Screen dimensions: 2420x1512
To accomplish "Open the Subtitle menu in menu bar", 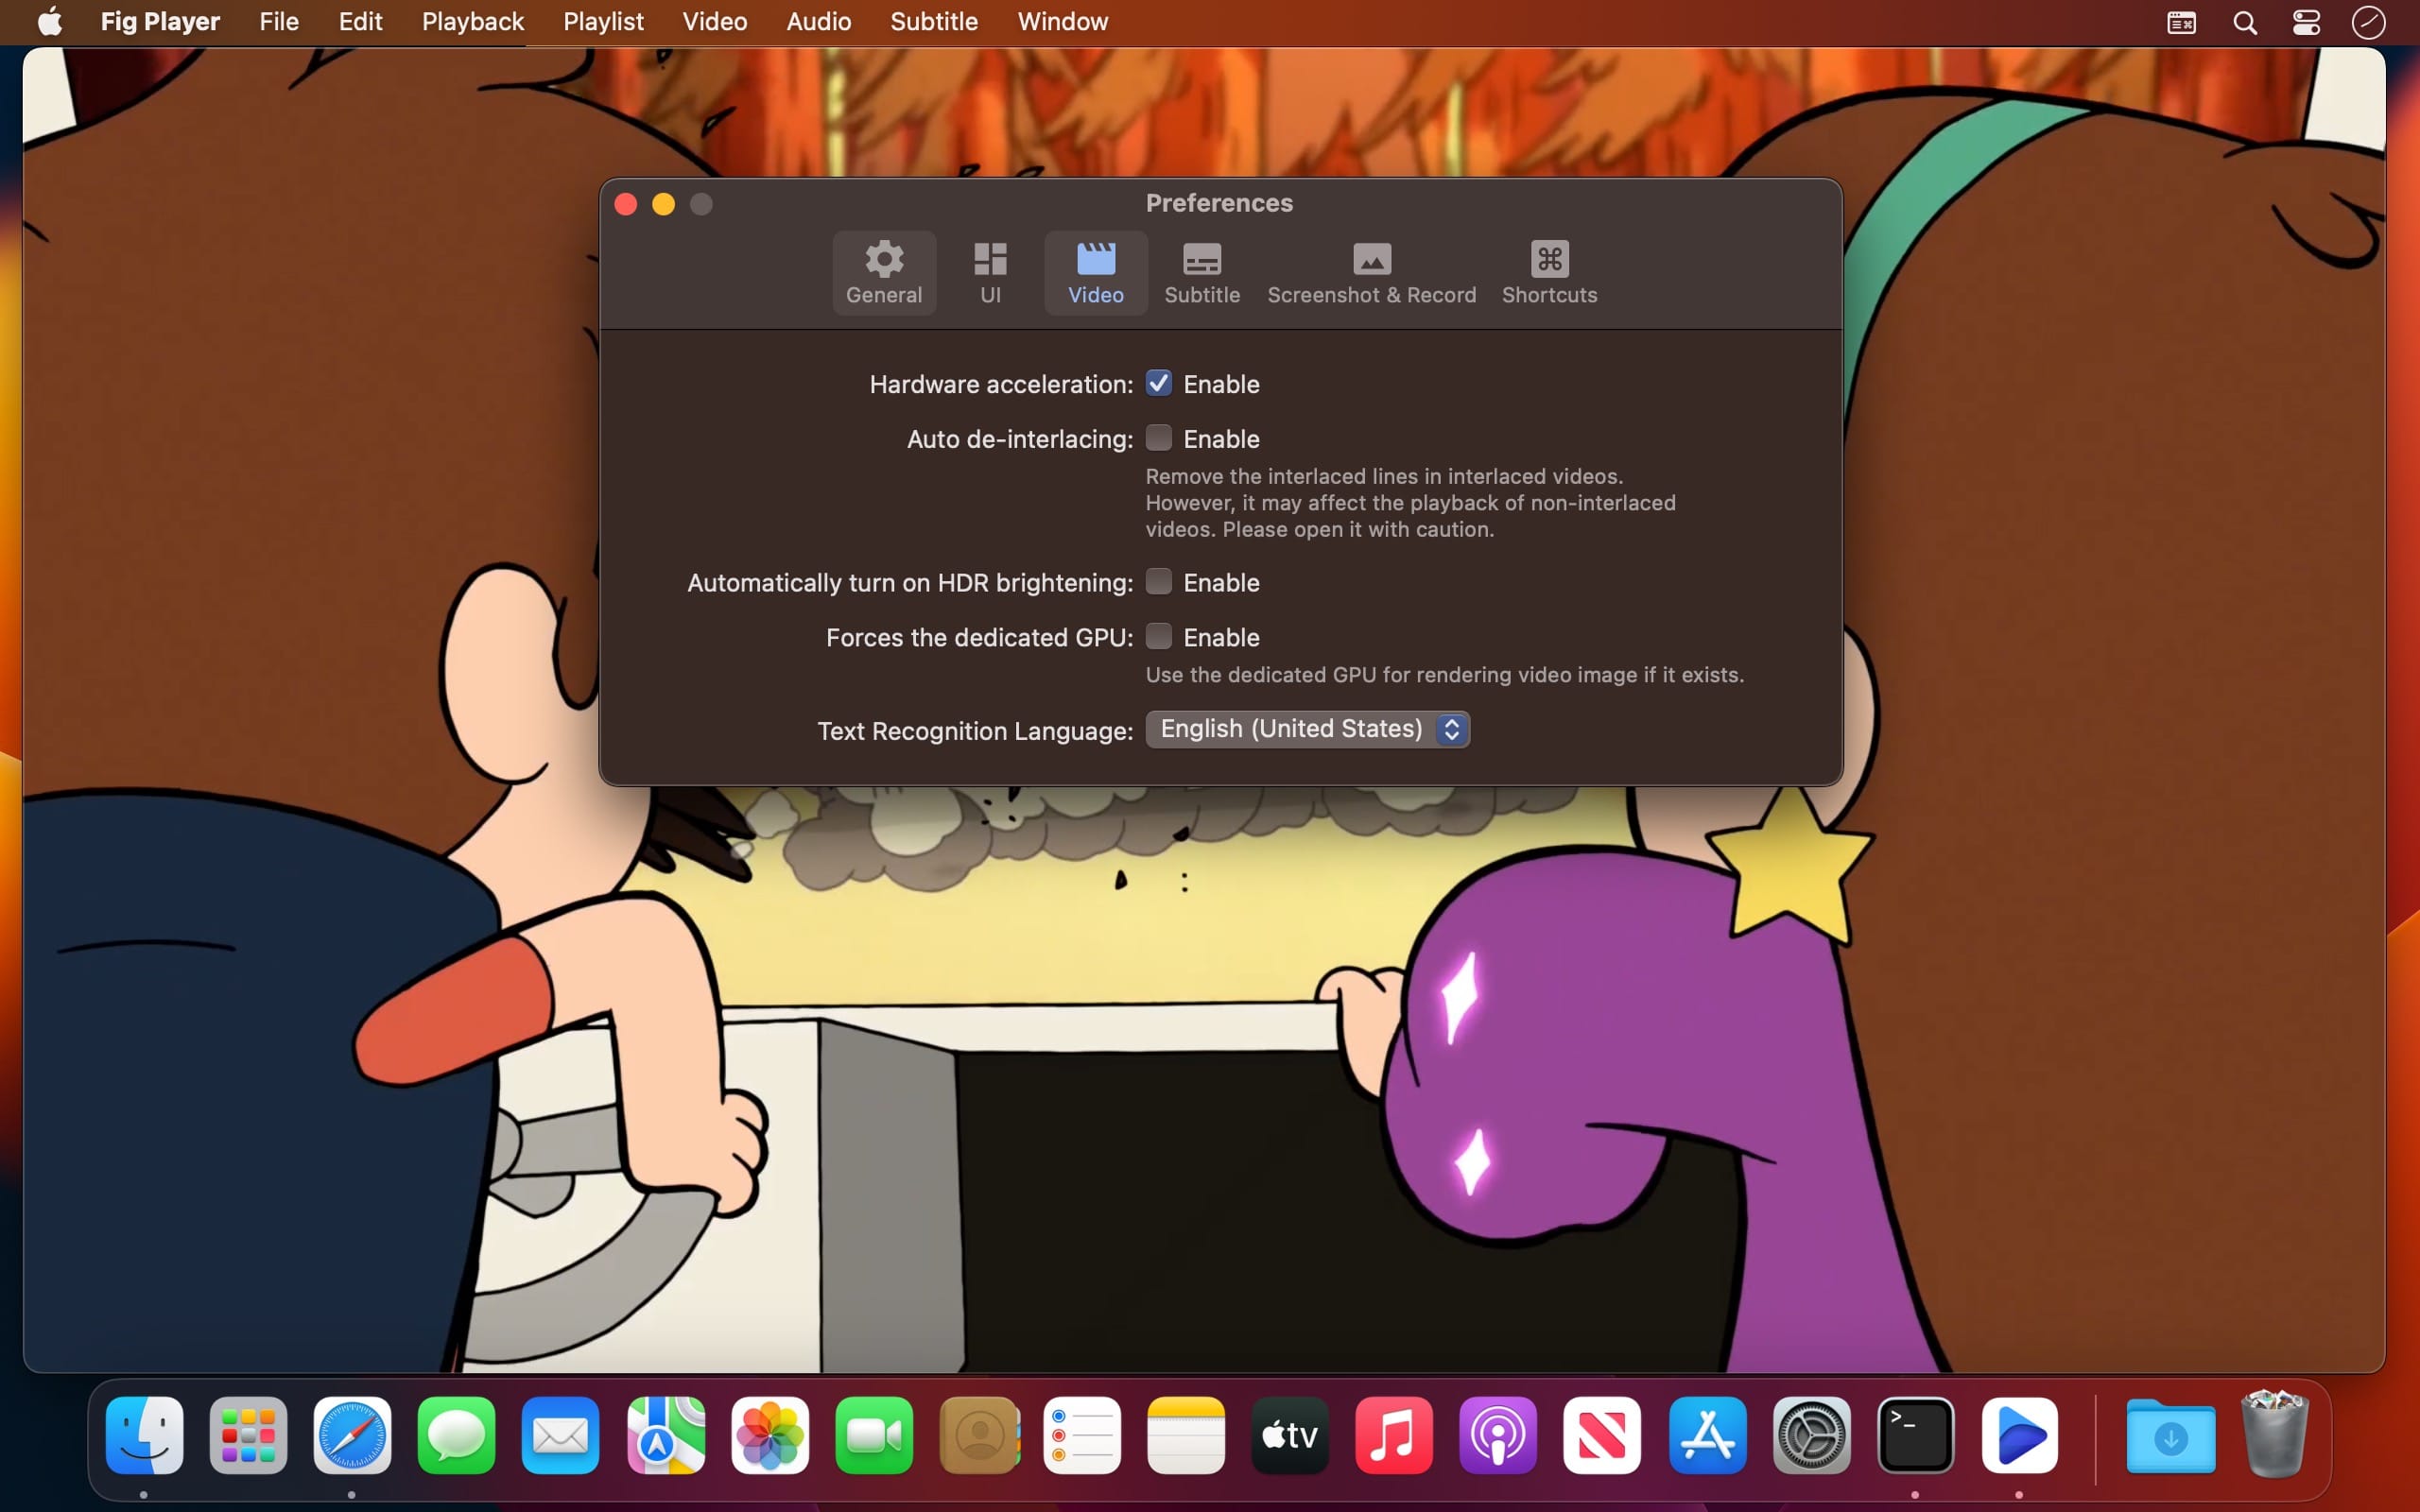I will (x=933, y=22).
